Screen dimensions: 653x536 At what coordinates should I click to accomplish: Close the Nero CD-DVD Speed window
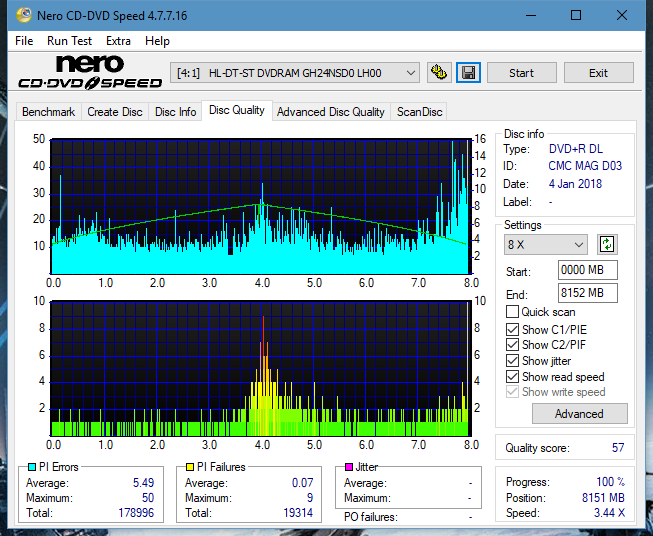coord(622,15)
